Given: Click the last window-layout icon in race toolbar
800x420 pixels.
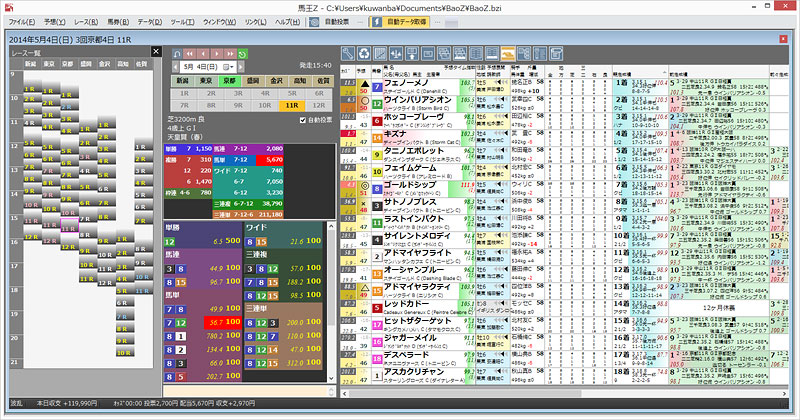Looking at the screenshot, I should pyautogui.click(x=556, y=54).
